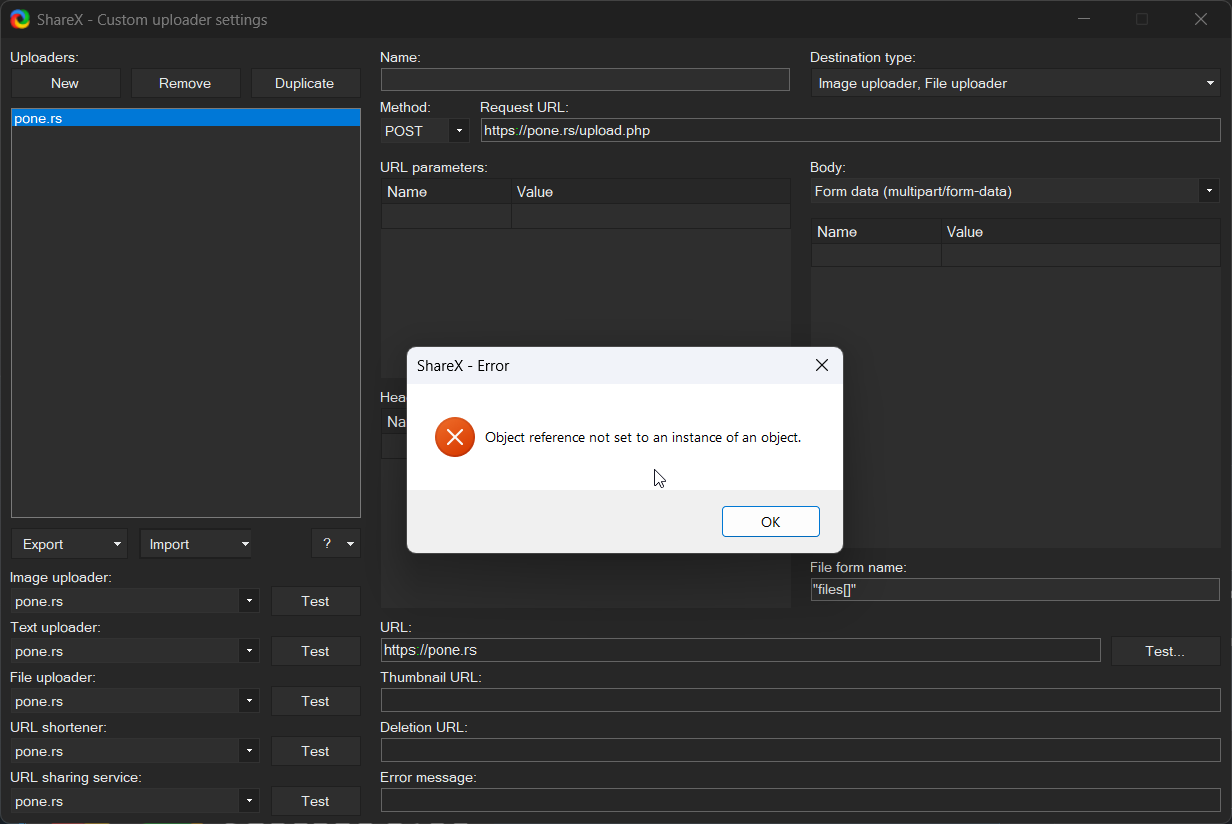Click the empty Name cell in URL parameters

[x=446, y=216]
